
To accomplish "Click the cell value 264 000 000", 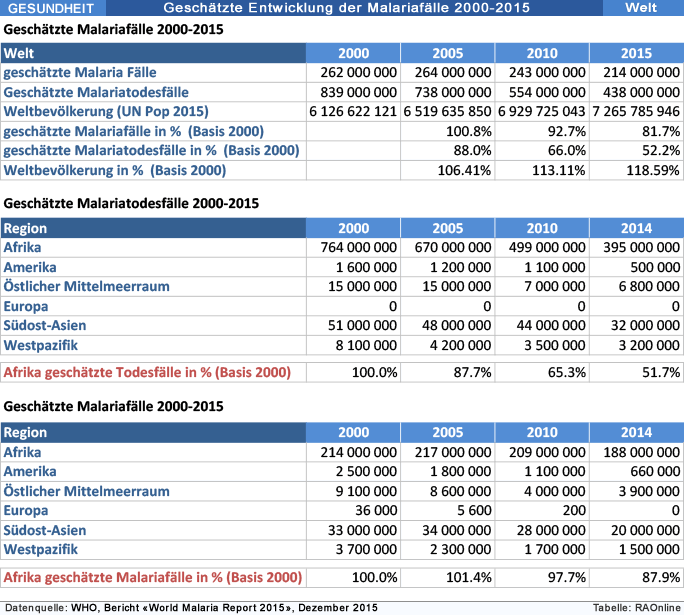I will [x=453, y=72].
